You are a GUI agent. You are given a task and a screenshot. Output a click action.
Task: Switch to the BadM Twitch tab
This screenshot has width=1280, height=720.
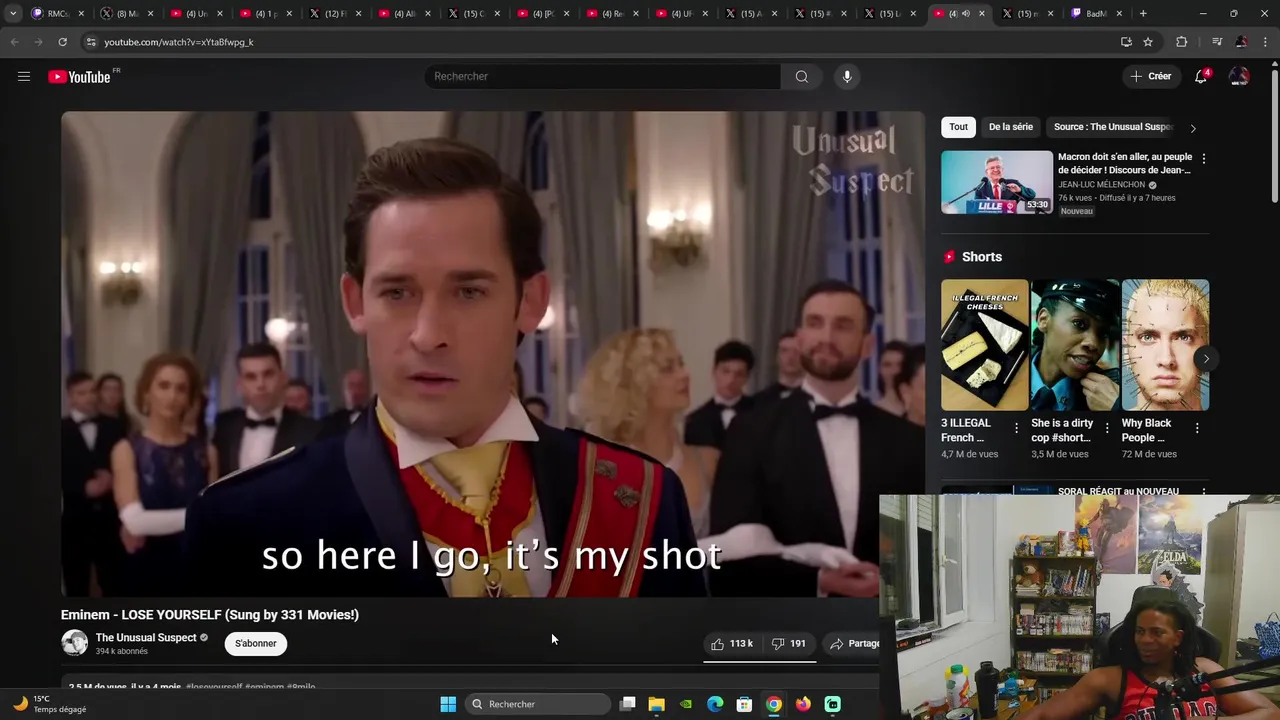click(x=1097, y=13)
